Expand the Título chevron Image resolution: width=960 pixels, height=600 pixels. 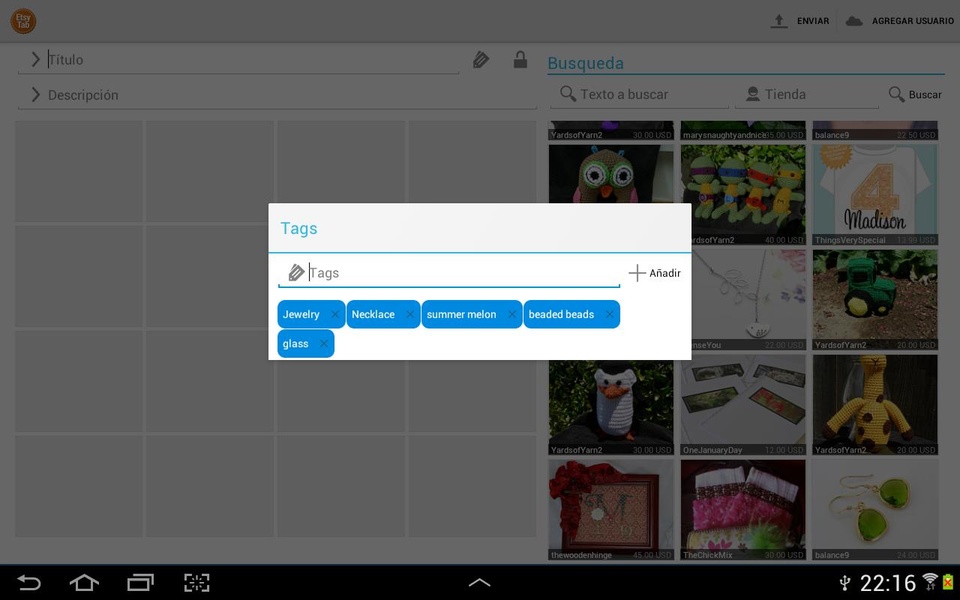tap(36, 59)
